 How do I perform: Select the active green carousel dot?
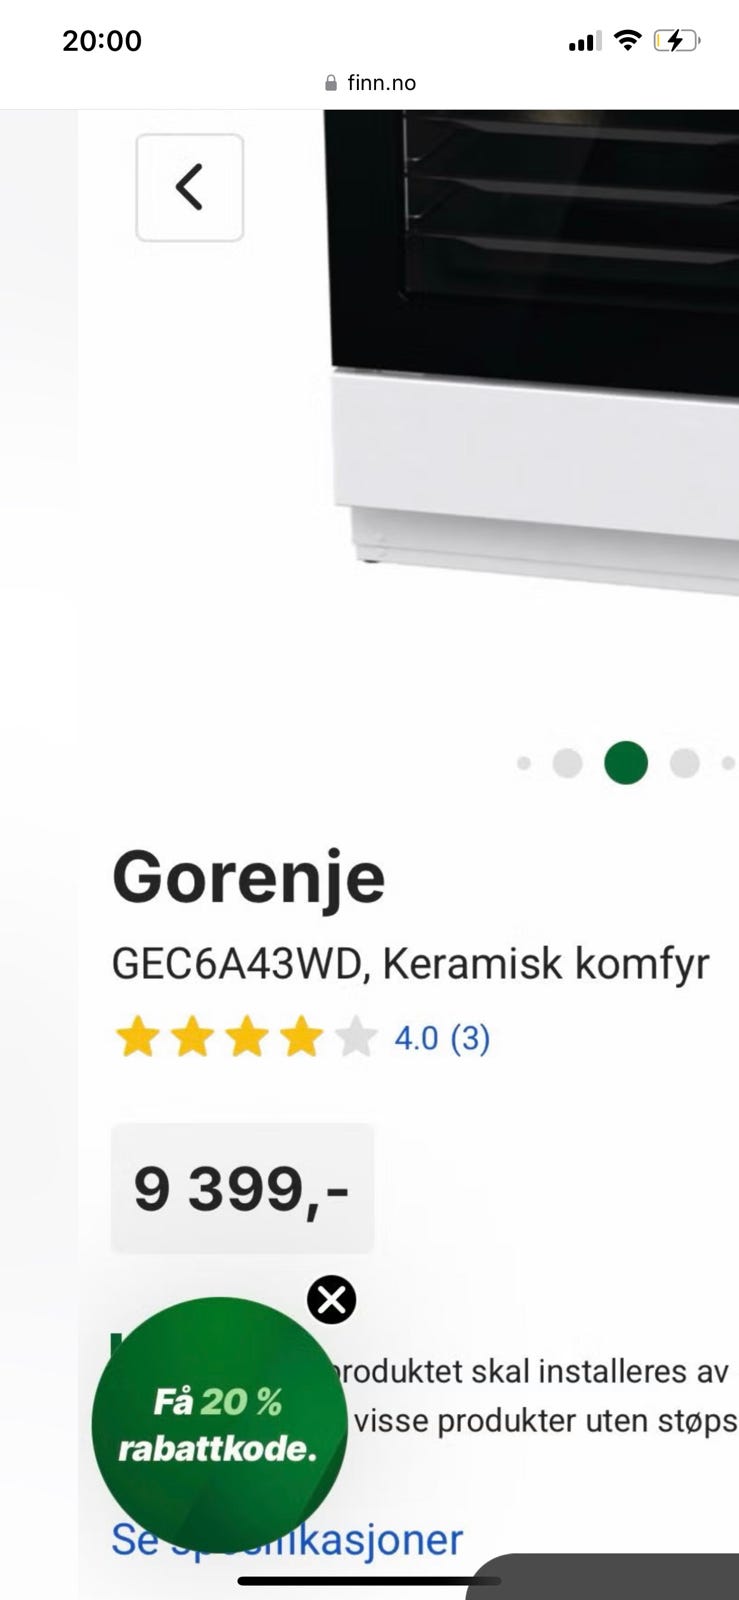point(626,763)
